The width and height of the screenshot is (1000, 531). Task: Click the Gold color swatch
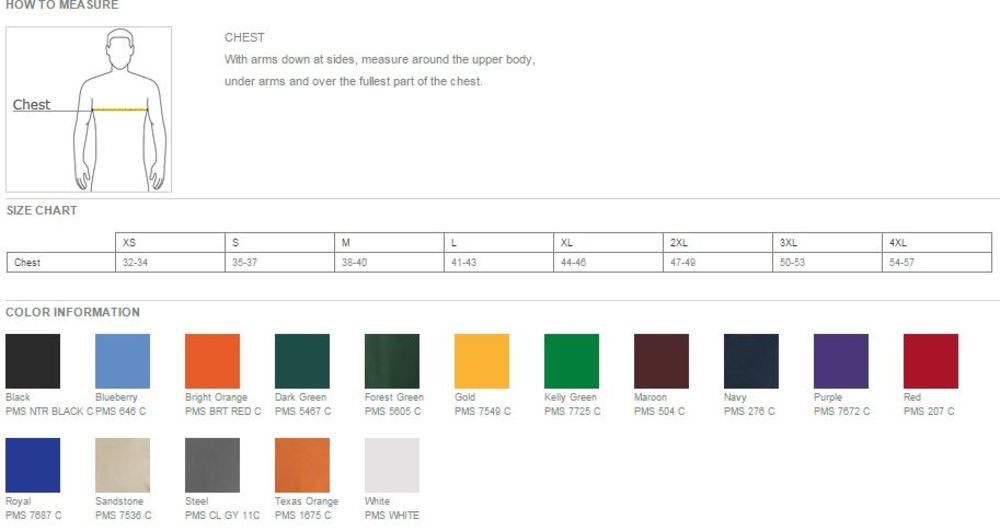[x=482, y=361]
